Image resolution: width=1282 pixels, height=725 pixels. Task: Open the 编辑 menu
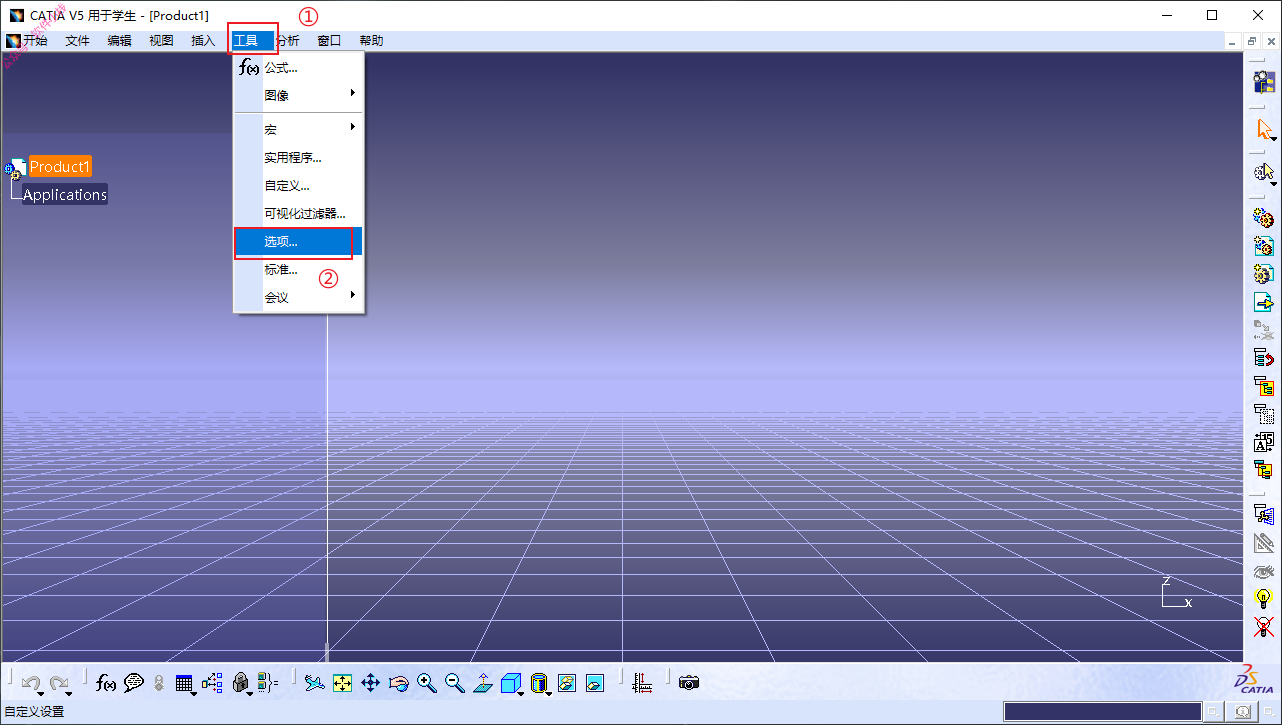coord(119,41)
